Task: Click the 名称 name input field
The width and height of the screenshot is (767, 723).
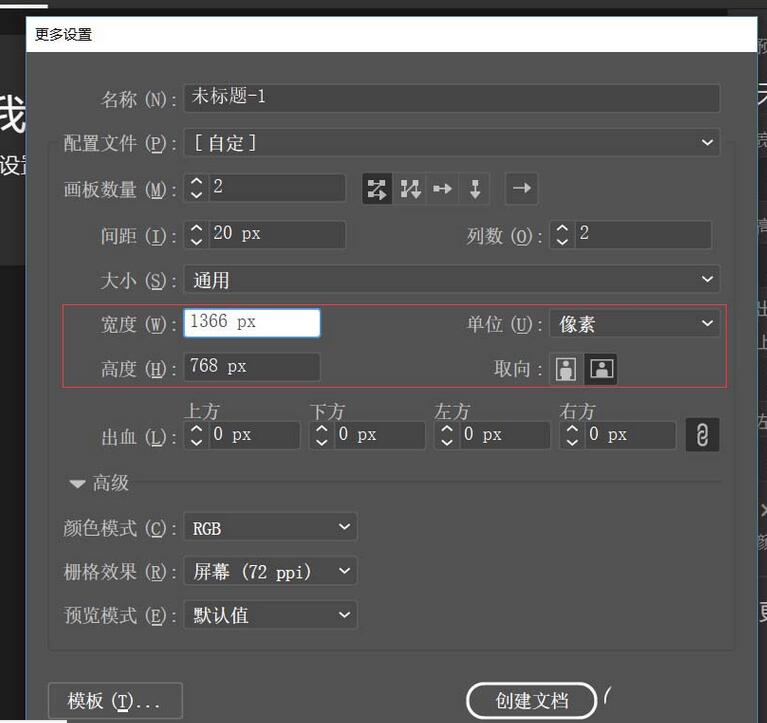Action: (451, 97)
